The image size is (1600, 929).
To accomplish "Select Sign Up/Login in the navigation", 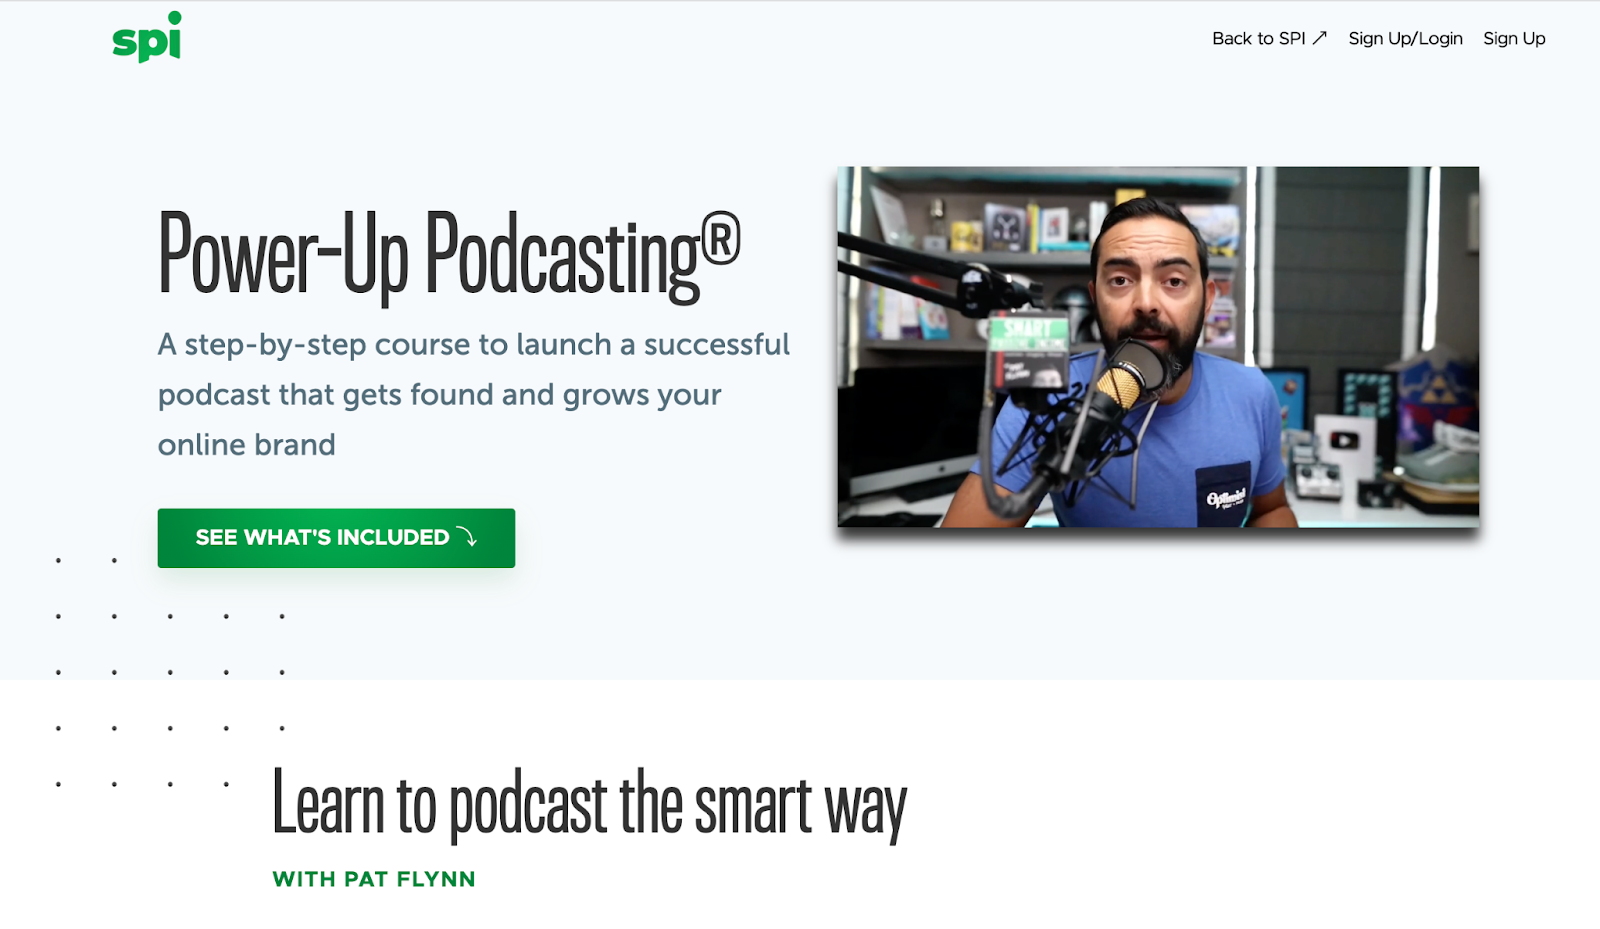I will point(1405,38).
